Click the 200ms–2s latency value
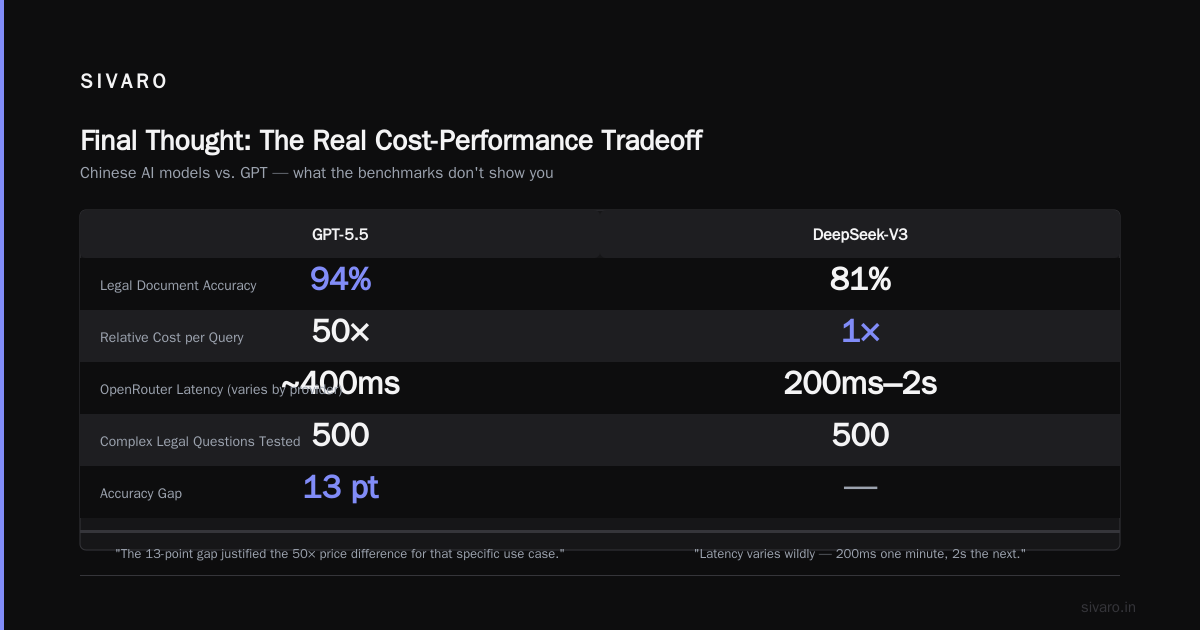Screen dimensions: 1200x630 click(860, 384)
